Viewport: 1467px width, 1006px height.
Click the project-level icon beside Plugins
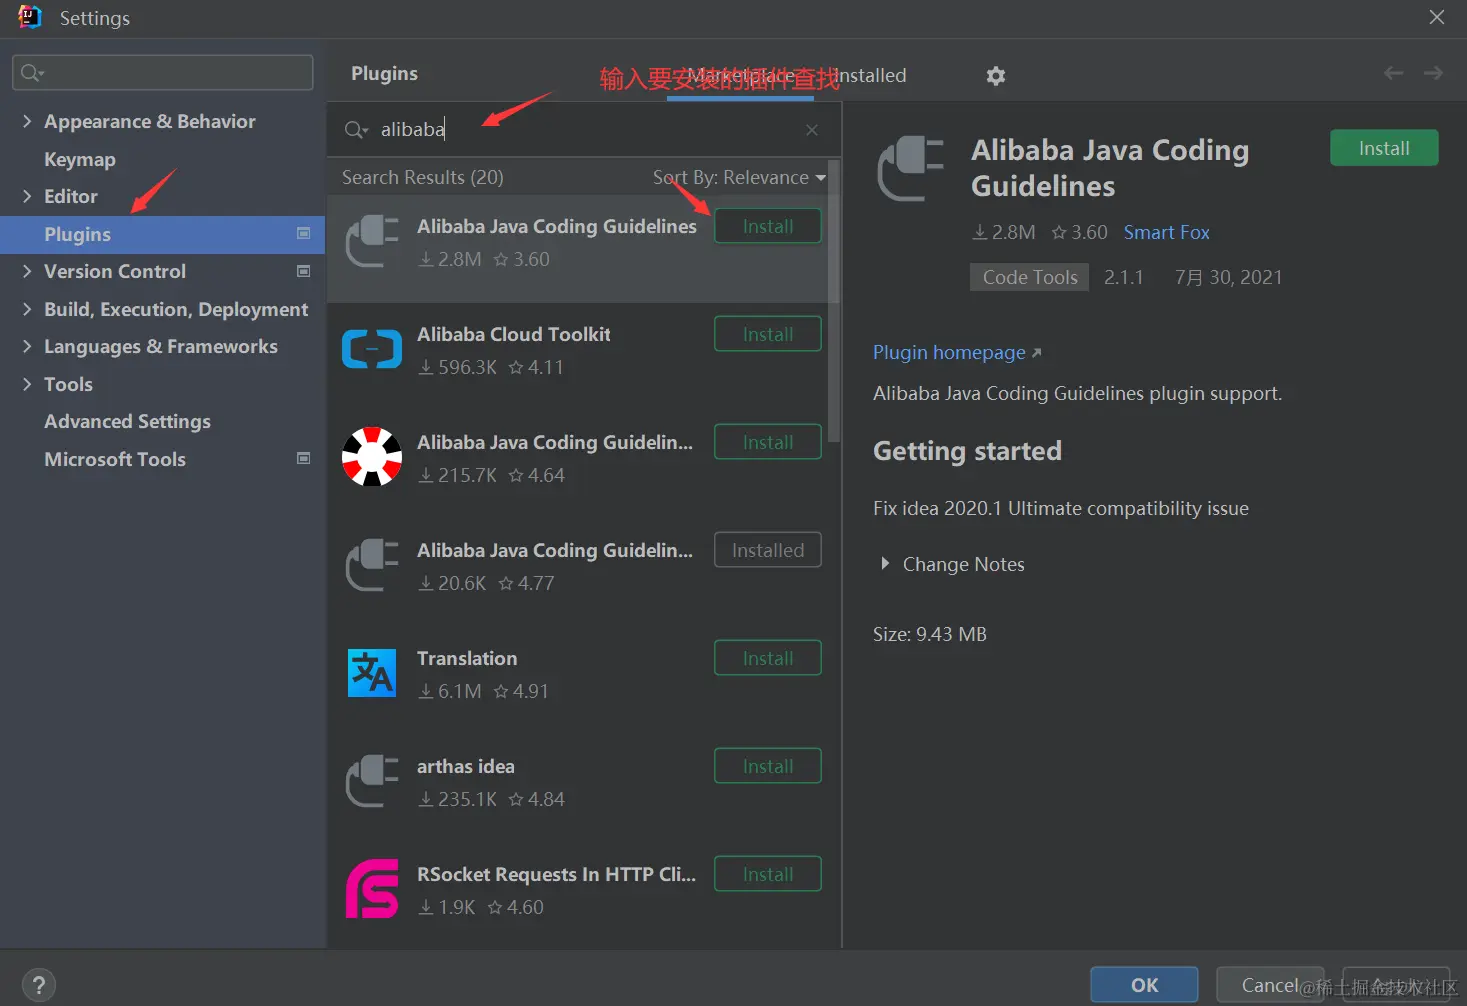pyautogui.click(x=304, y=233)
